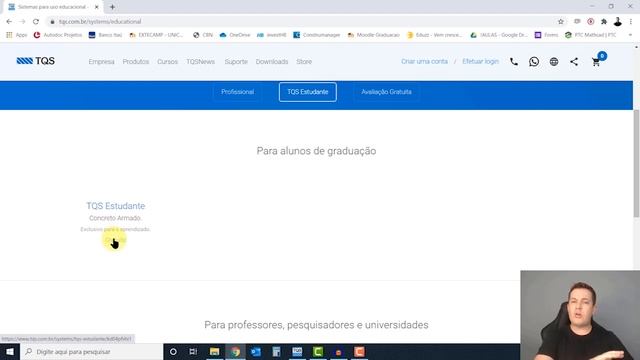Close the current browser tab
The image size is (640, 360).
tap(97, 7)
